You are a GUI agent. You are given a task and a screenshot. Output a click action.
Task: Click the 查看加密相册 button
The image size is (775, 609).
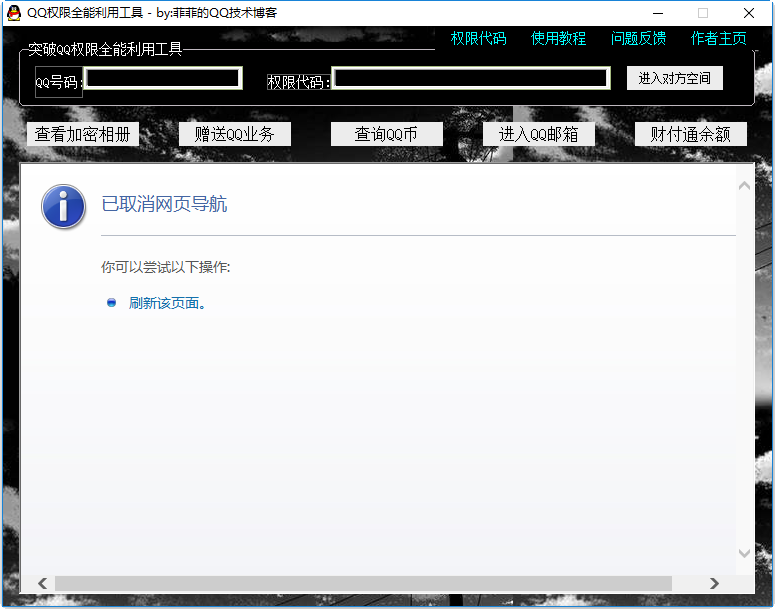pyautogui.click(x=83, y=134)
